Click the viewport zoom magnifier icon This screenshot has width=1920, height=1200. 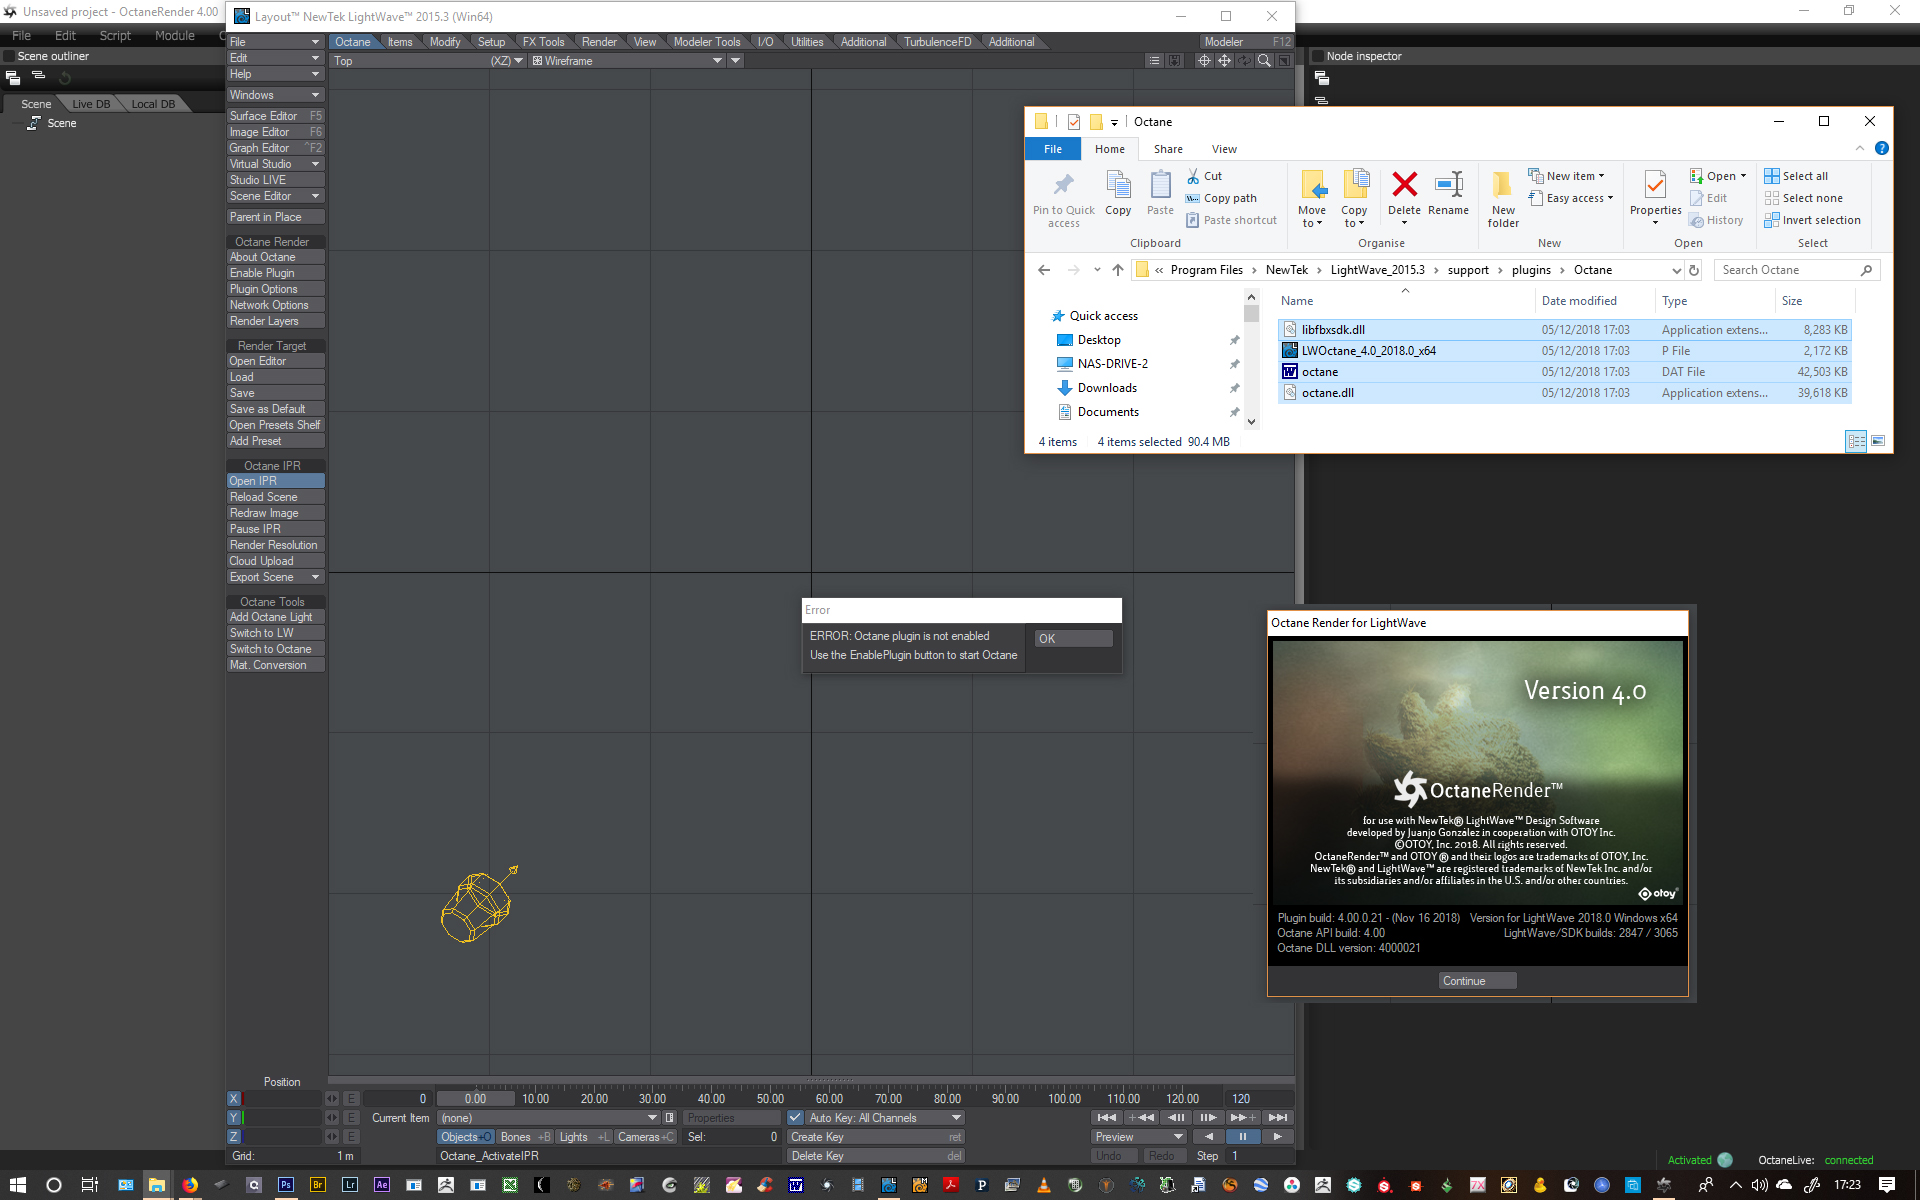(1264, 61)
